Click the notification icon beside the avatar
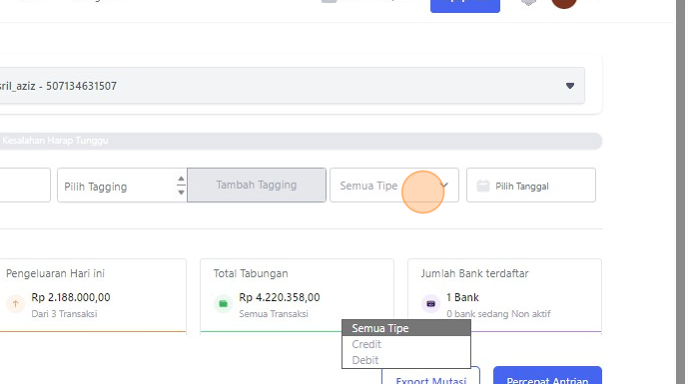 point(528,3)
